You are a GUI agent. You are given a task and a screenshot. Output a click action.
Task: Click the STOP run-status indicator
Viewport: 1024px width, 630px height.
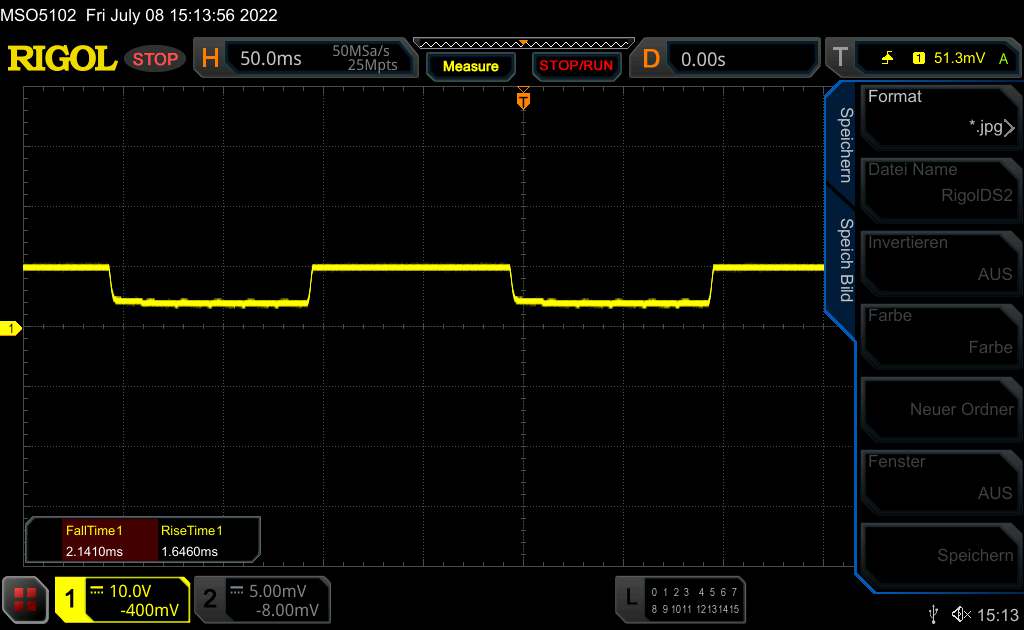155,59
